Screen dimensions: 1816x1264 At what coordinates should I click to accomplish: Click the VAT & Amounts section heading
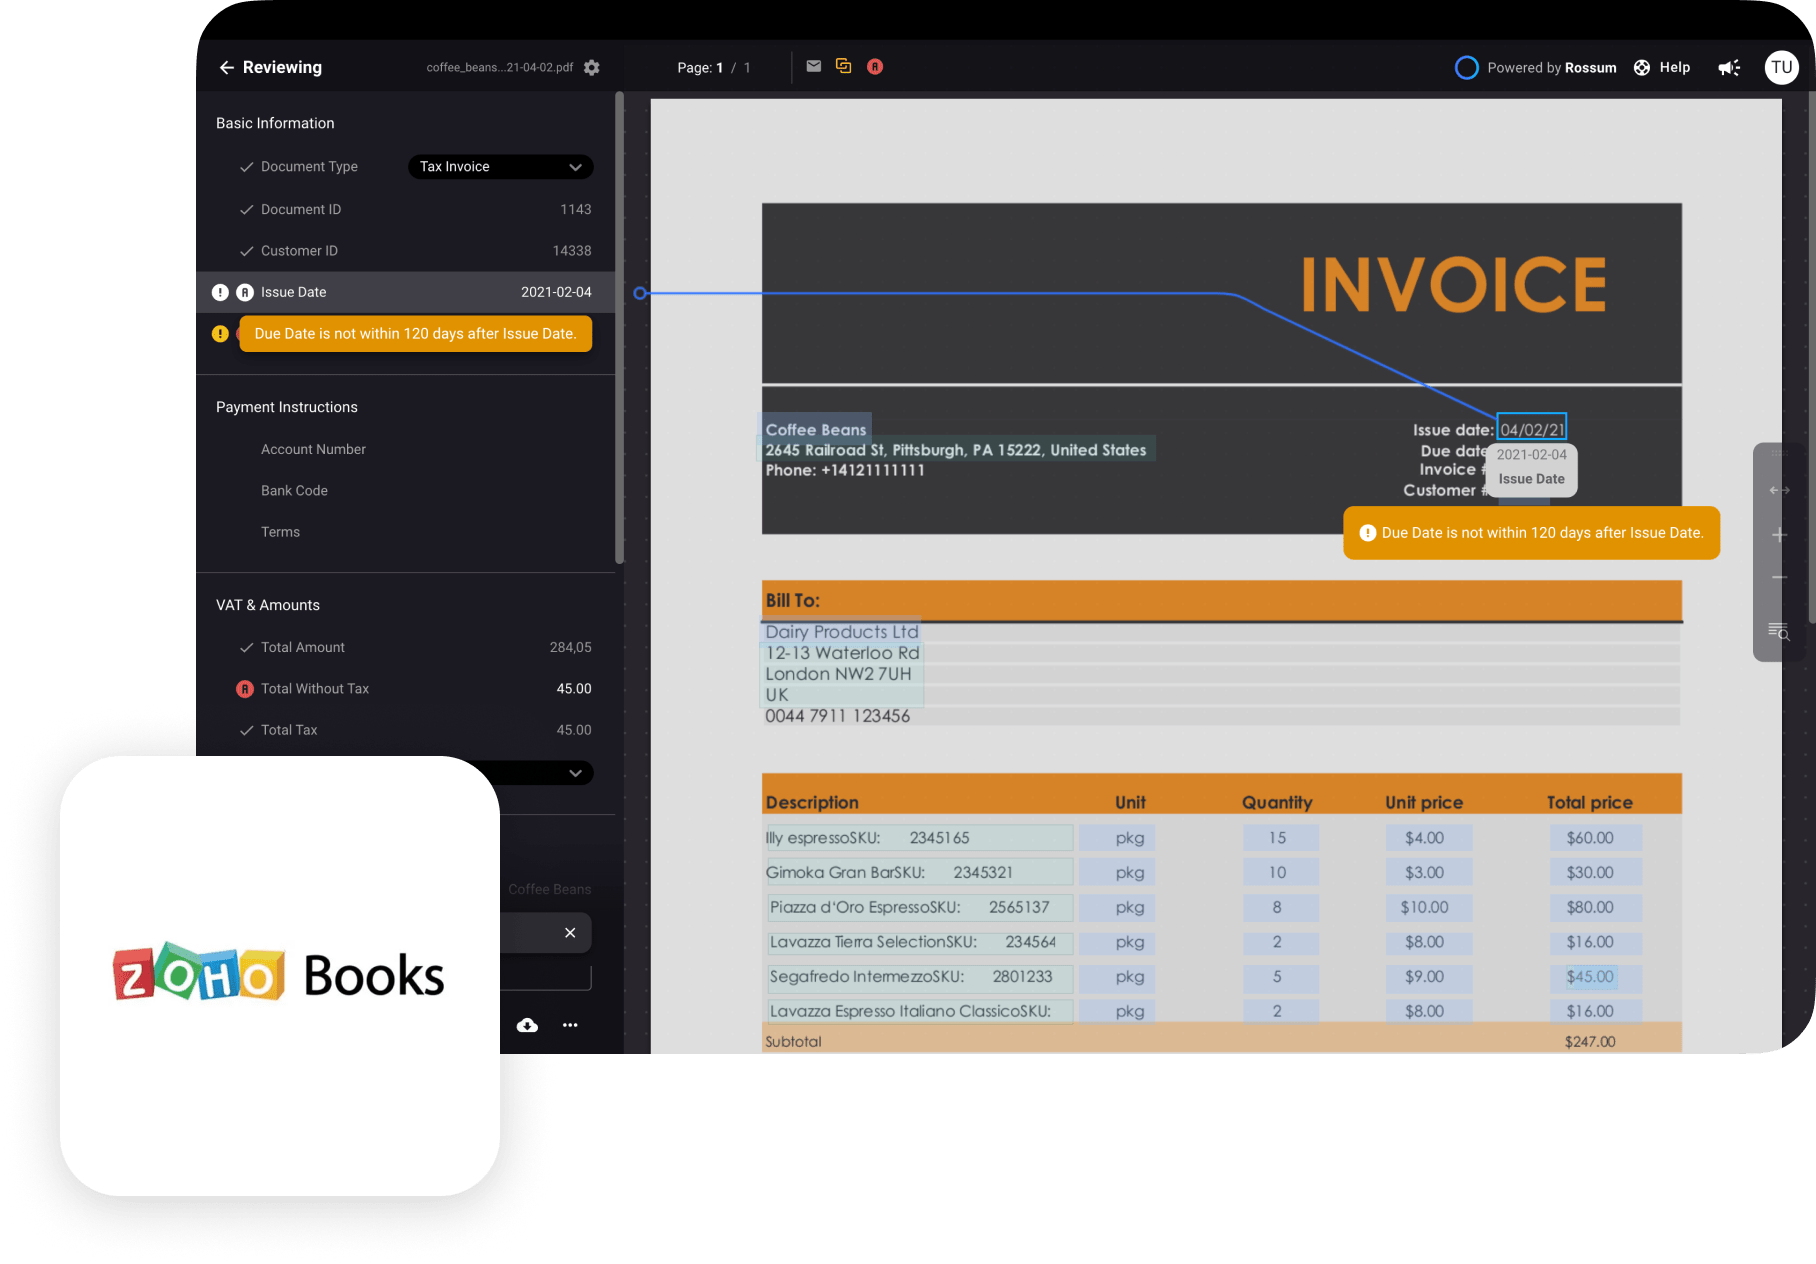(x=268, y=605)
